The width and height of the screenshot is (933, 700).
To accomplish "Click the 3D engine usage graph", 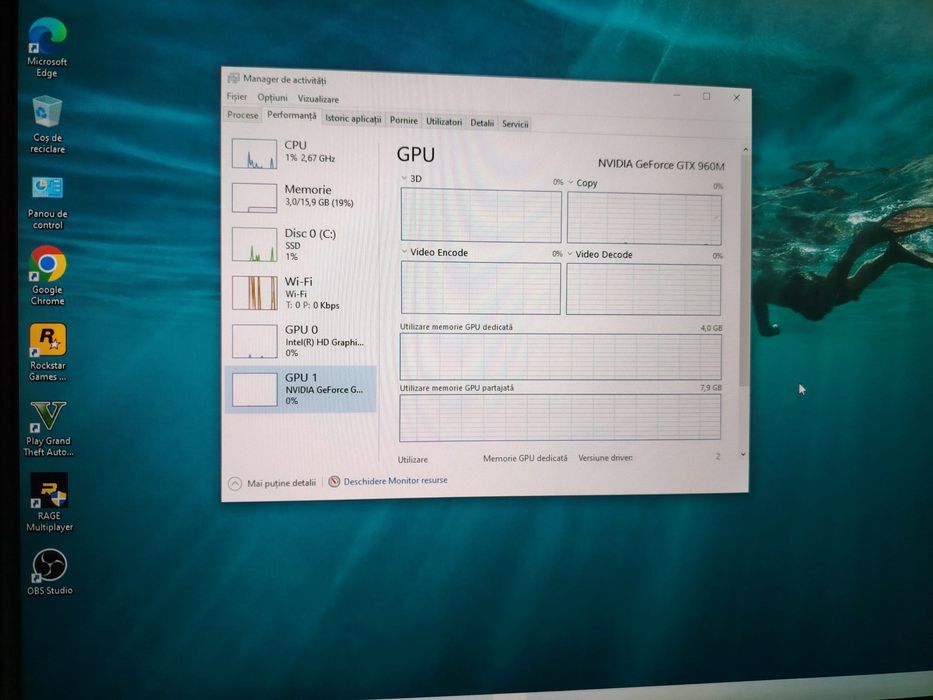I will (481, 215).
